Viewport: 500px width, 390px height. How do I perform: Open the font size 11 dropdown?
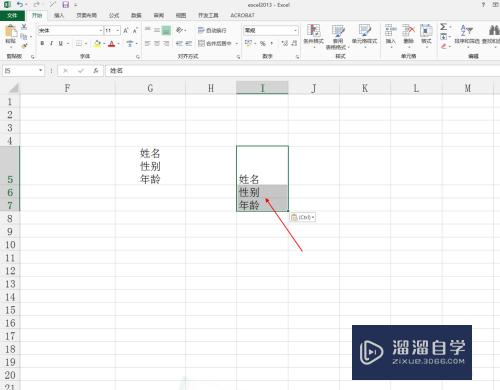pos(118,31)
